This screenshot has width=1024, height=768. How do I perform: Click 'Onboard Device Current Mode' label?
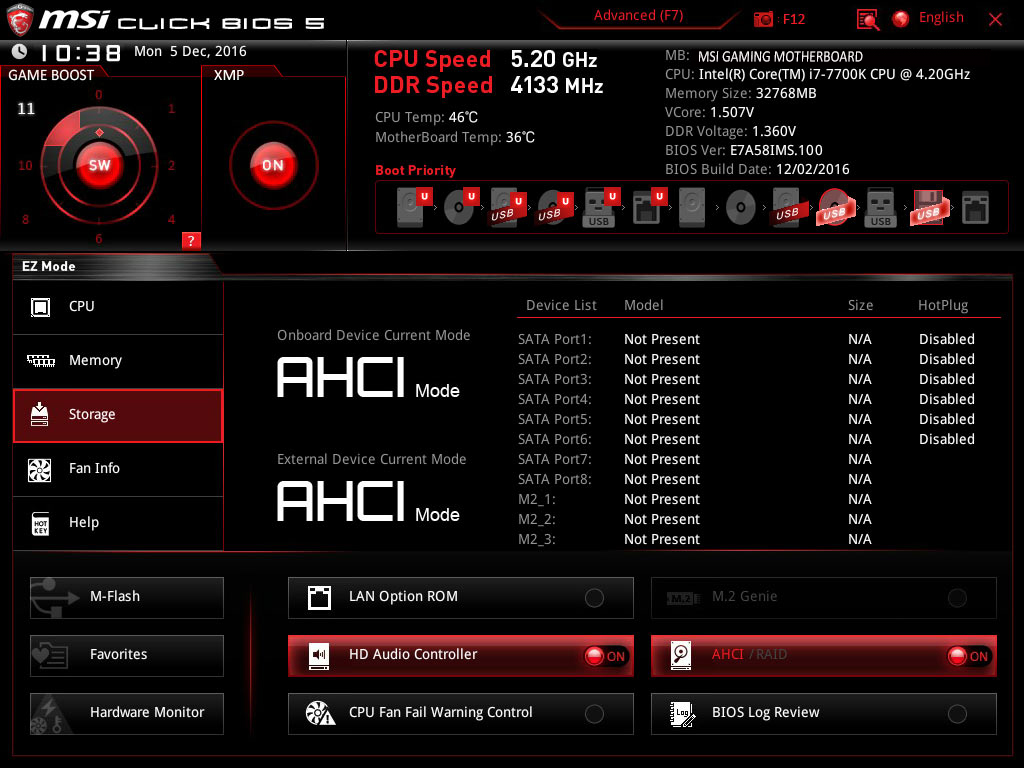click(x=374, y=335)
